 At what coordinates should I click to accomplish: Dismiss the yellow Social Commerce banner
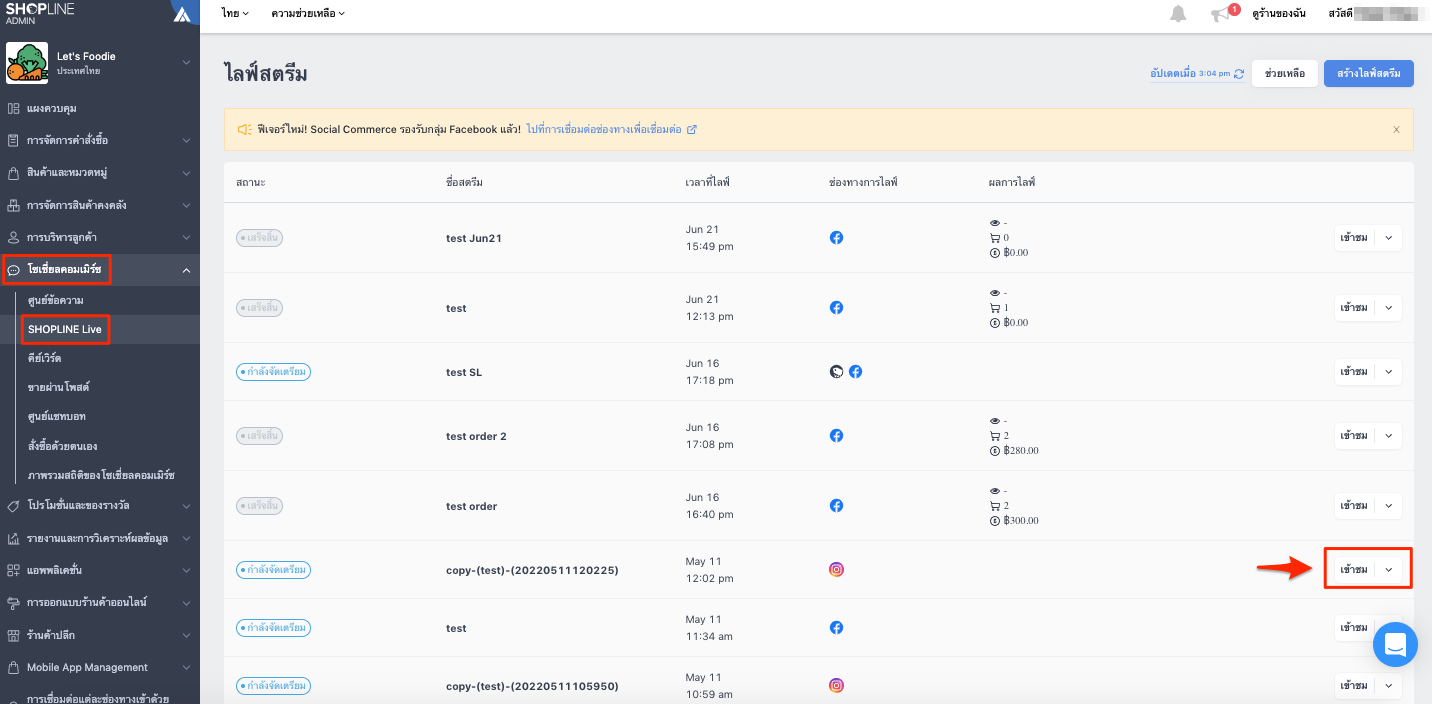click(x=1396, y=130)
